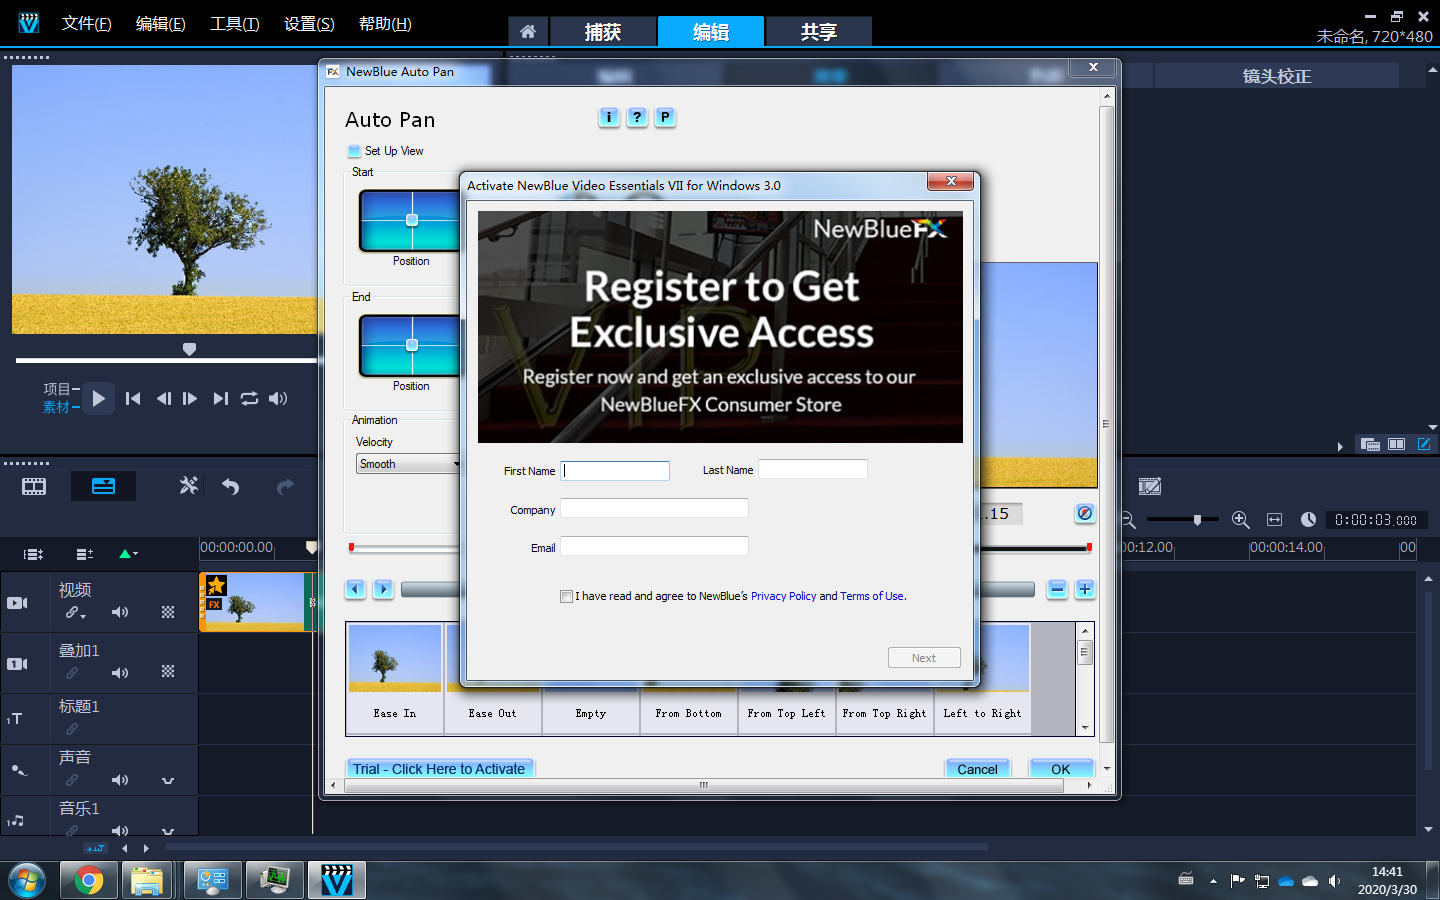Mute the 声音 track
This screenshot has width=1440, height=900.
click(120, 780)
